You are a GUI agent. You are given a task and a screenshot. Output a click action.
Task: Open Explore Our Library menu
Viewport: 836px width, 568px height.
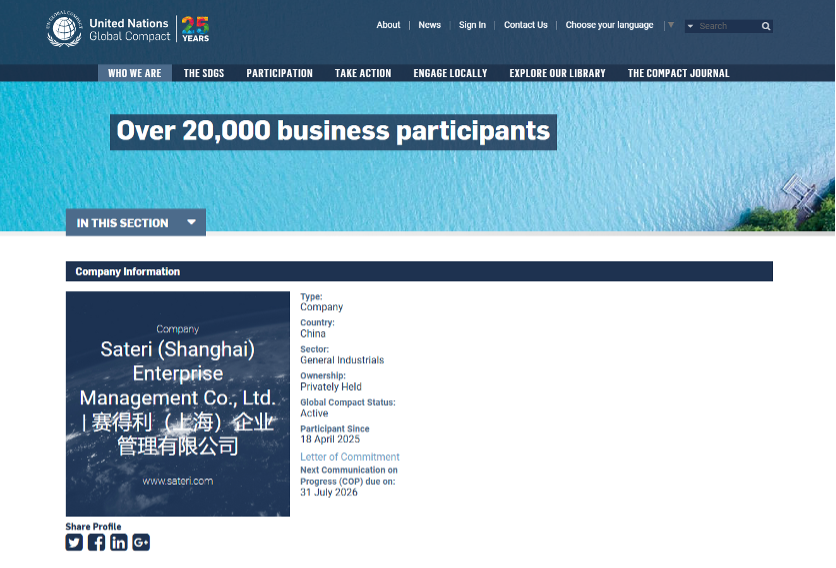pos(557,73)
